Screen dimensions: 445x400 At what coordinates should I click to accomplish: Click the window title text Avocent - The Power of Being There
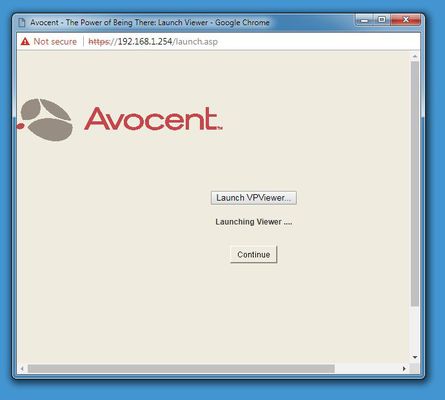click(93, 23)
